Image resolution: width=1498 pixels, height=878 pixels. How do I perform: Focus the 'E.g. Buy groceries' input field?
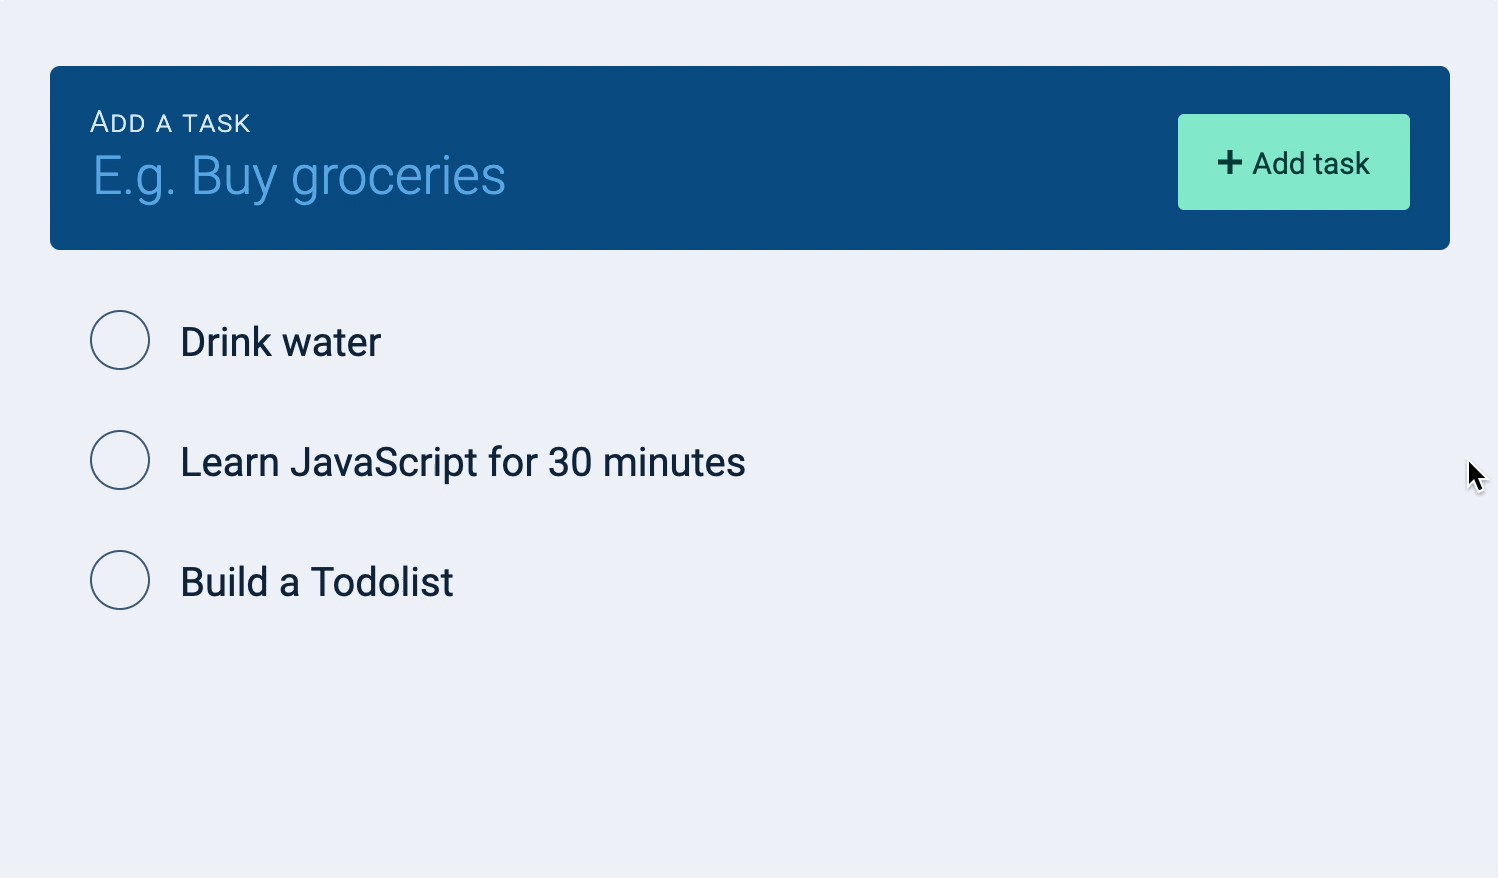point(600,176)
